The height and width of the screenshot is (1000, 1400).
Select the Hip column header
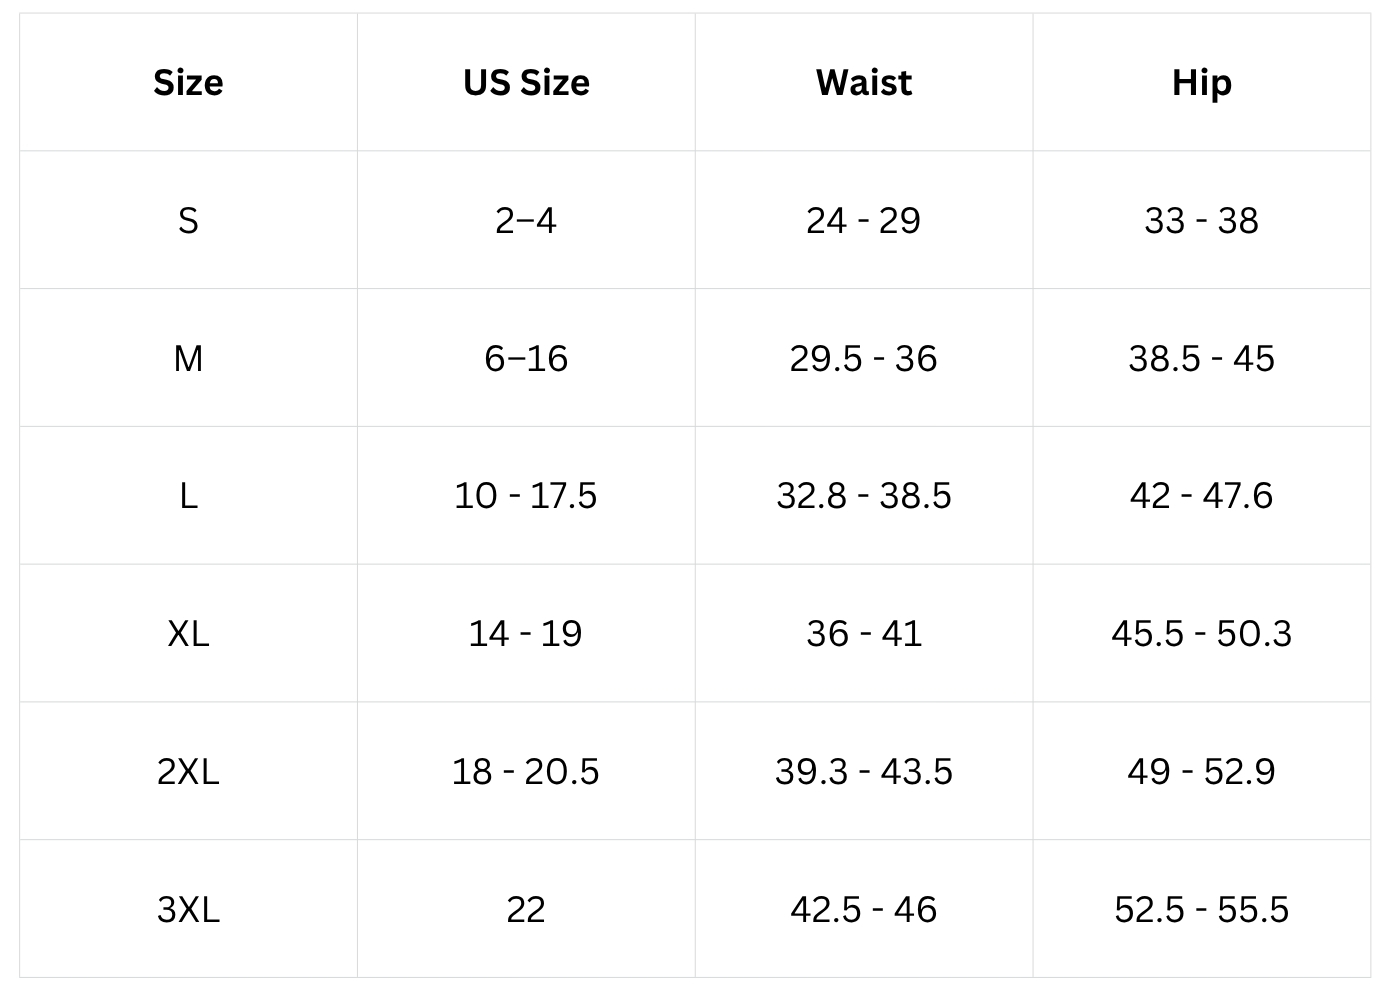[x=1201, y=82]
